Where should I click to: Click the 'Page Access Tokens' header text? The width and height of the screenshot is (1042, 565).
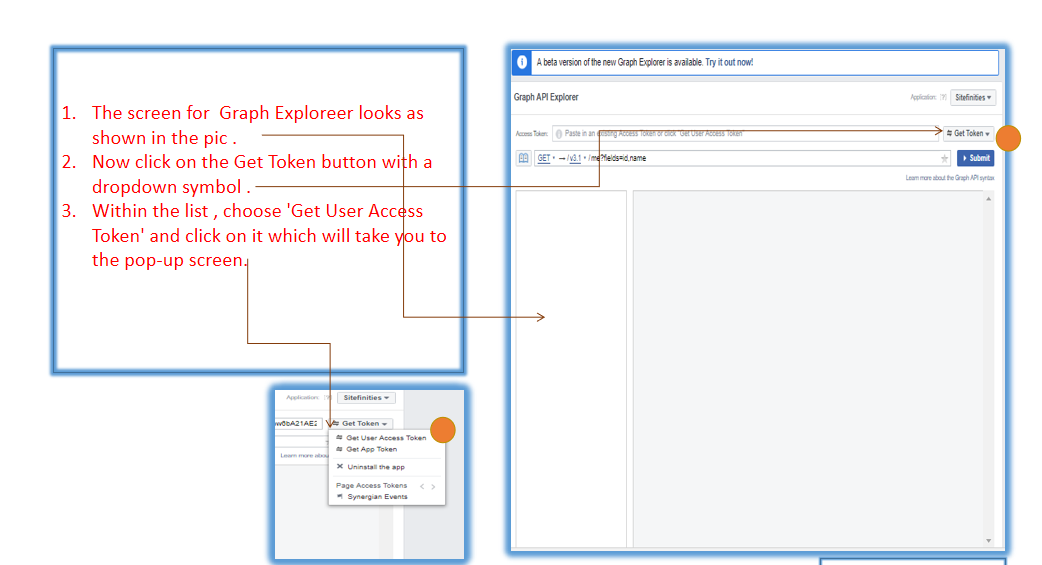tap(371, 486)
